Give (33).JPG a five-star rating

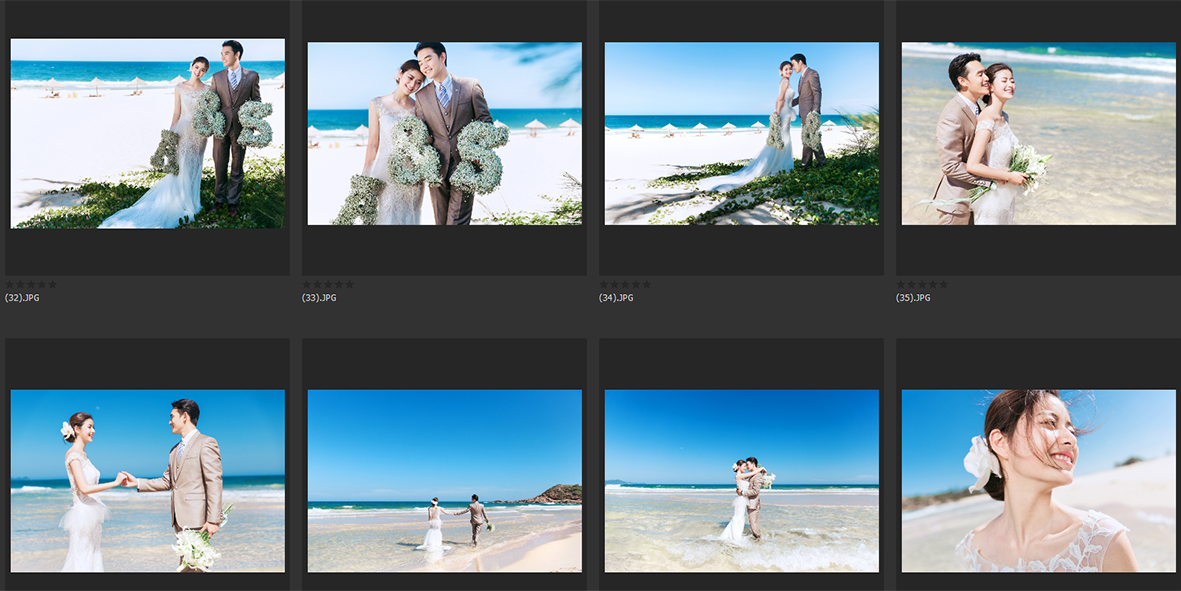[349, 284]
